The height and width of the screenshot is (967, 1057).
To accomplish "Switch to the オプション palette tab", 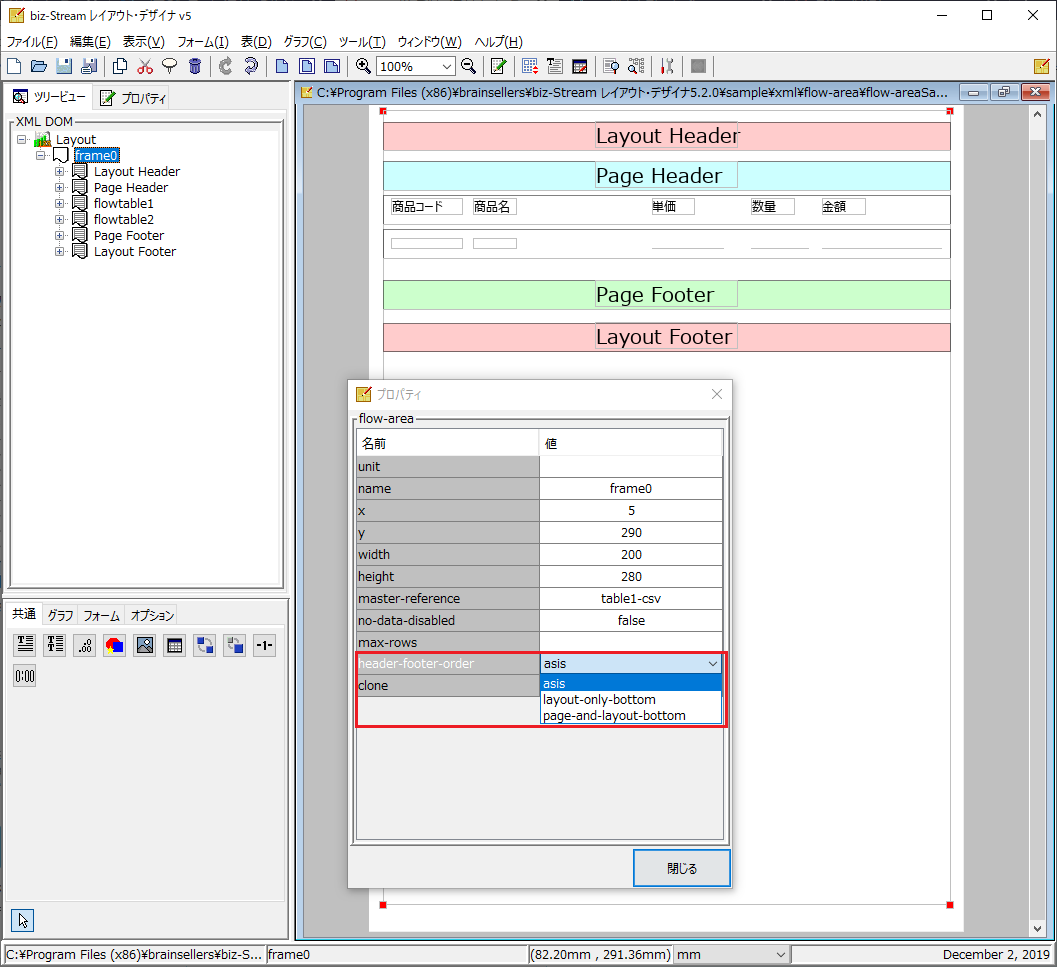I will tap(152, 615).
